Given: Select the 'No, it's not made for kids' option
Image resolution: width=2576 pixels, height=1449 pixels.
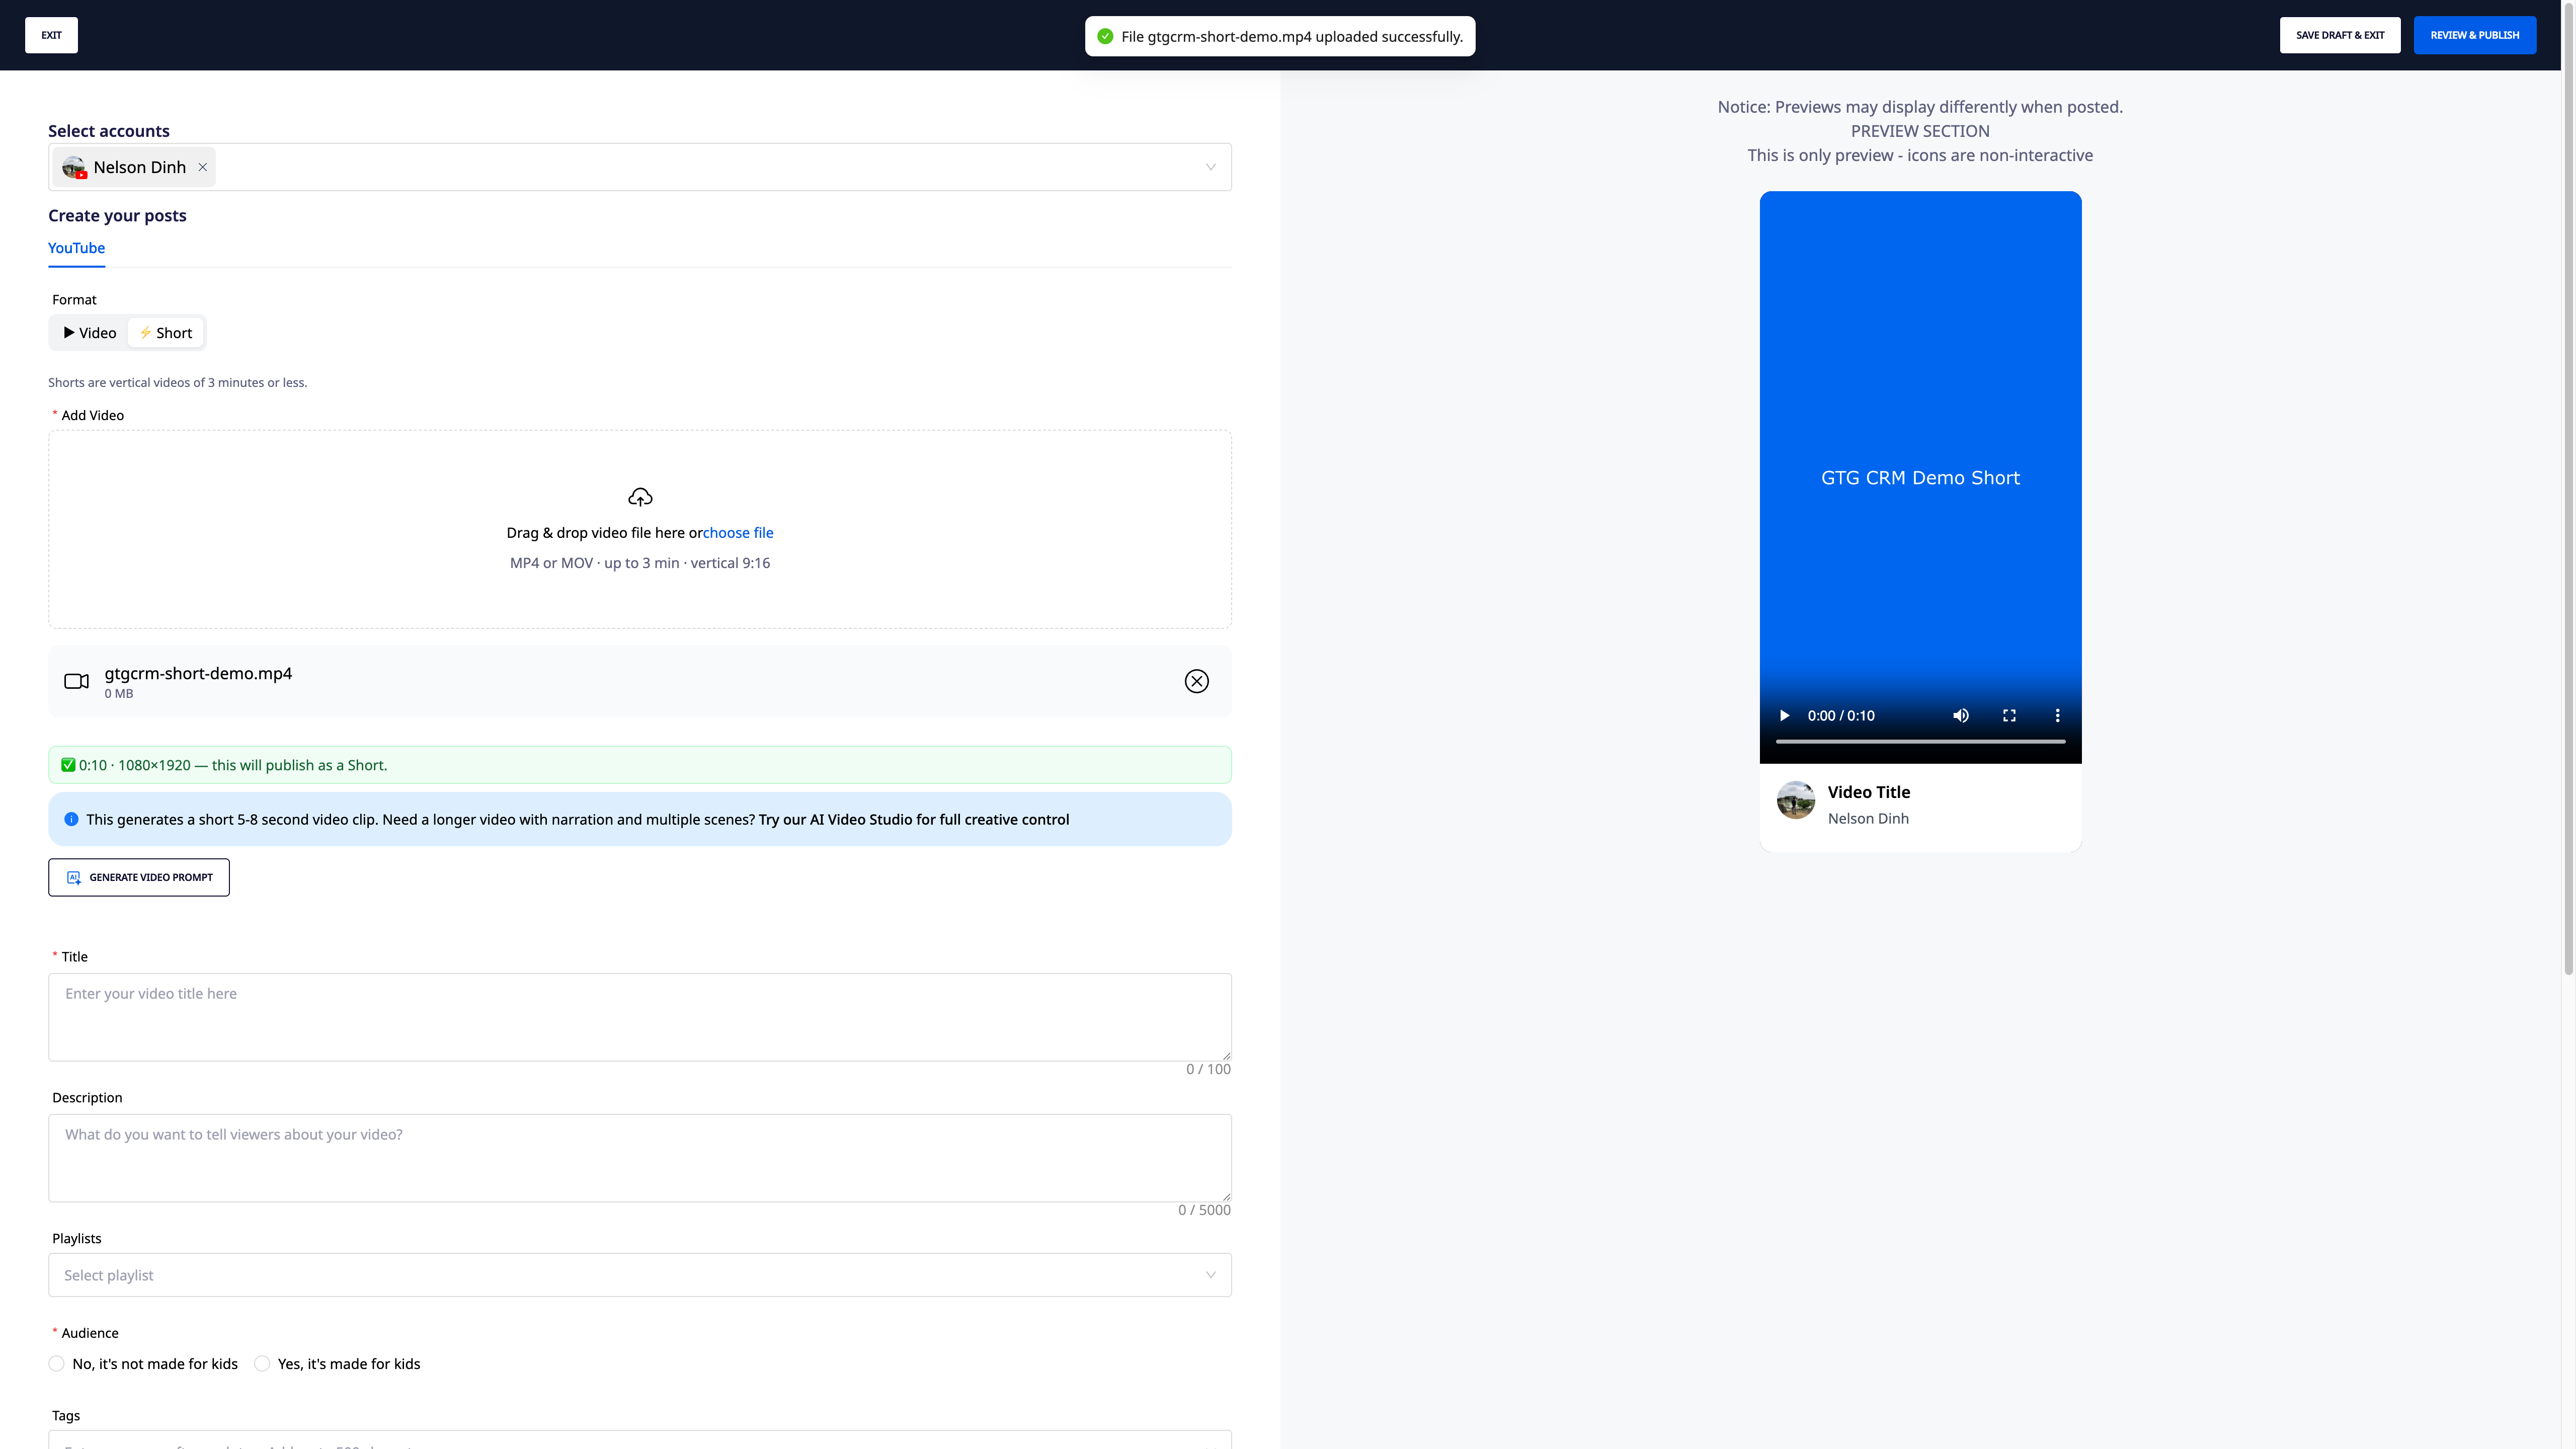Looking at the screenshot, I should (x=56, y=1363).
